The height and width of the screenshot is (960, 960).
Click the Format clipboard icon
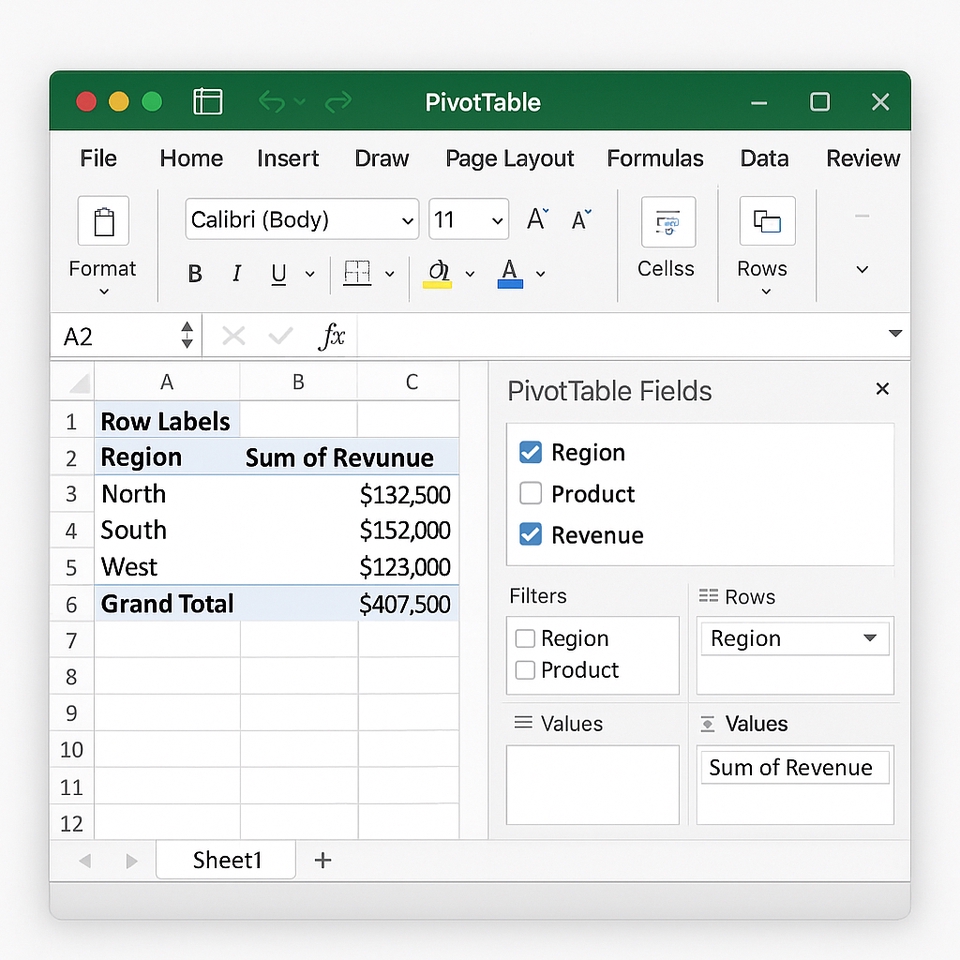tap(103, 221)
